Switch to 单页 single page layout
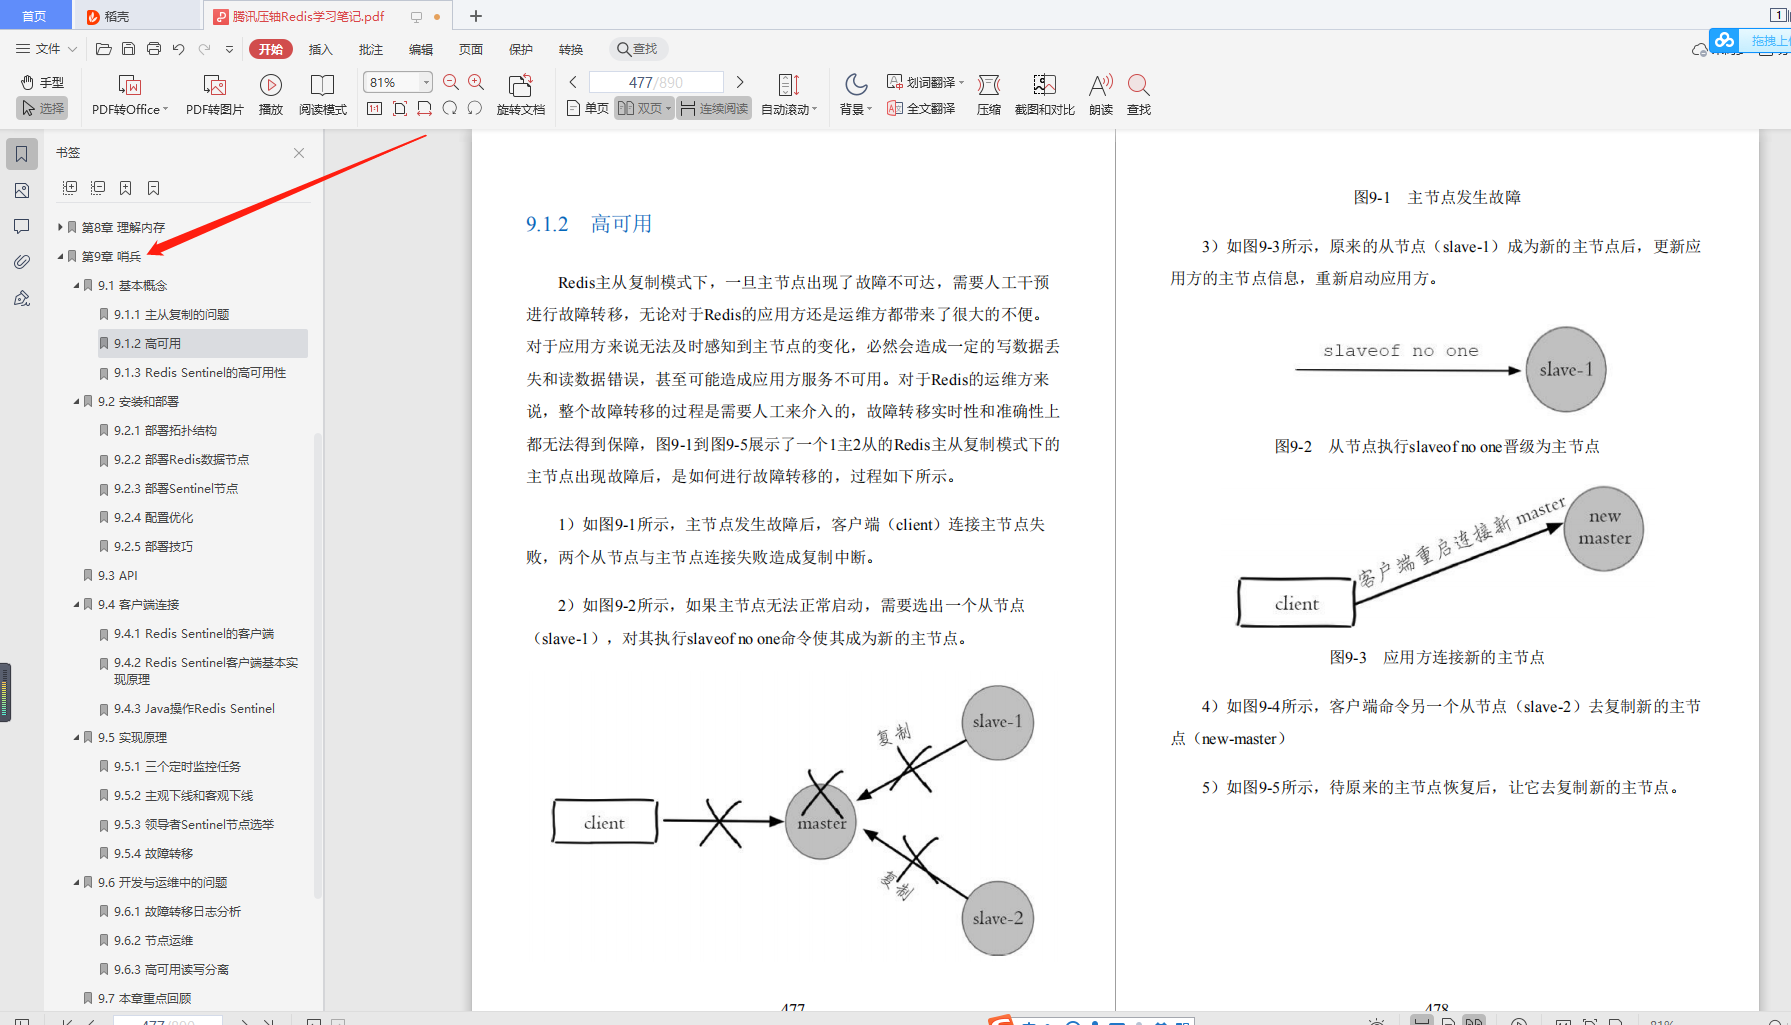This screenshot has width=1791, height=1025. point(588,108)
